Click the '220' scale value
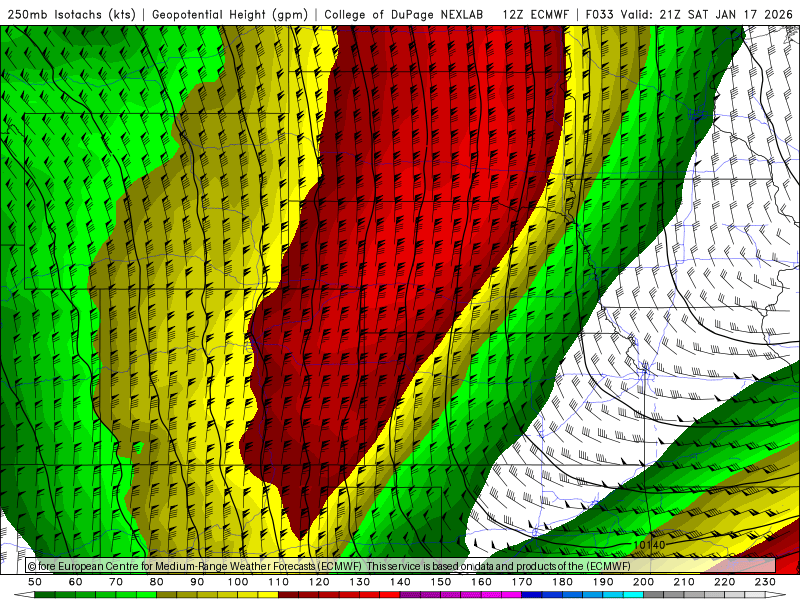This screenshot has width=800, height=600. [x=724, y=582]
